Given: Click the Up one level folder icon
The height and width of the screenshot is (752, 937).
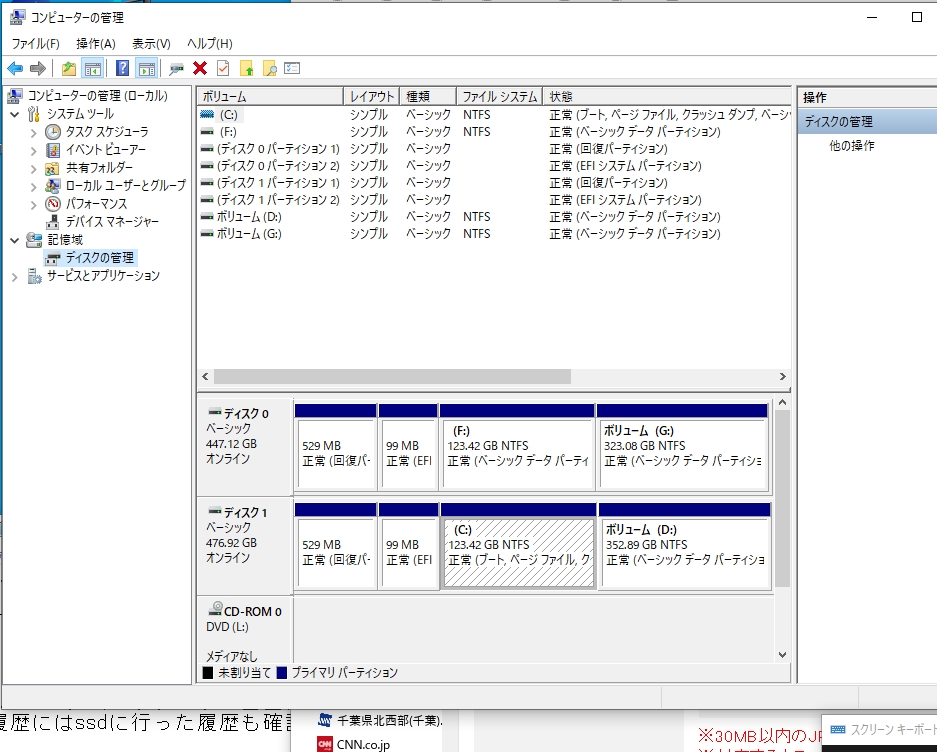Looking at the screenshot, I should [x=69, y=69].
